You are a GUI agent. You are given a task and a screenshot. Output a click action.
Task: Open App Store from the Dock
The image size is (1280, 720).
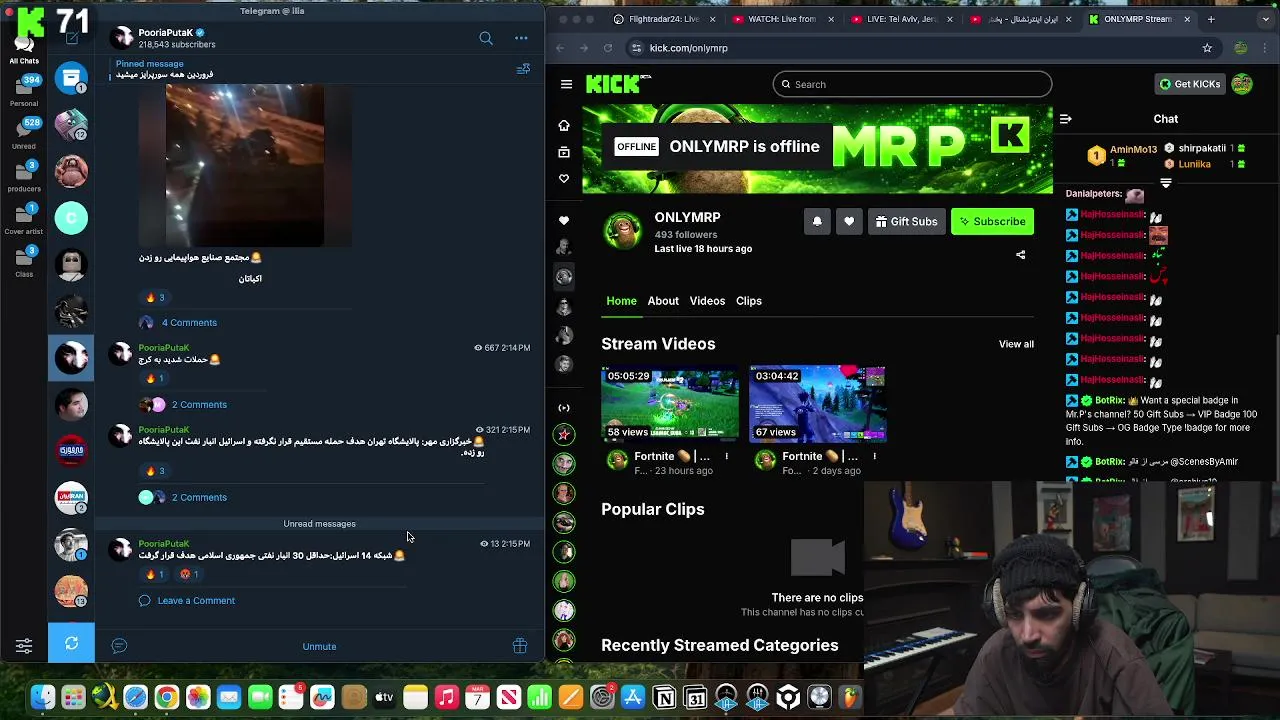[x=633, y=698]
